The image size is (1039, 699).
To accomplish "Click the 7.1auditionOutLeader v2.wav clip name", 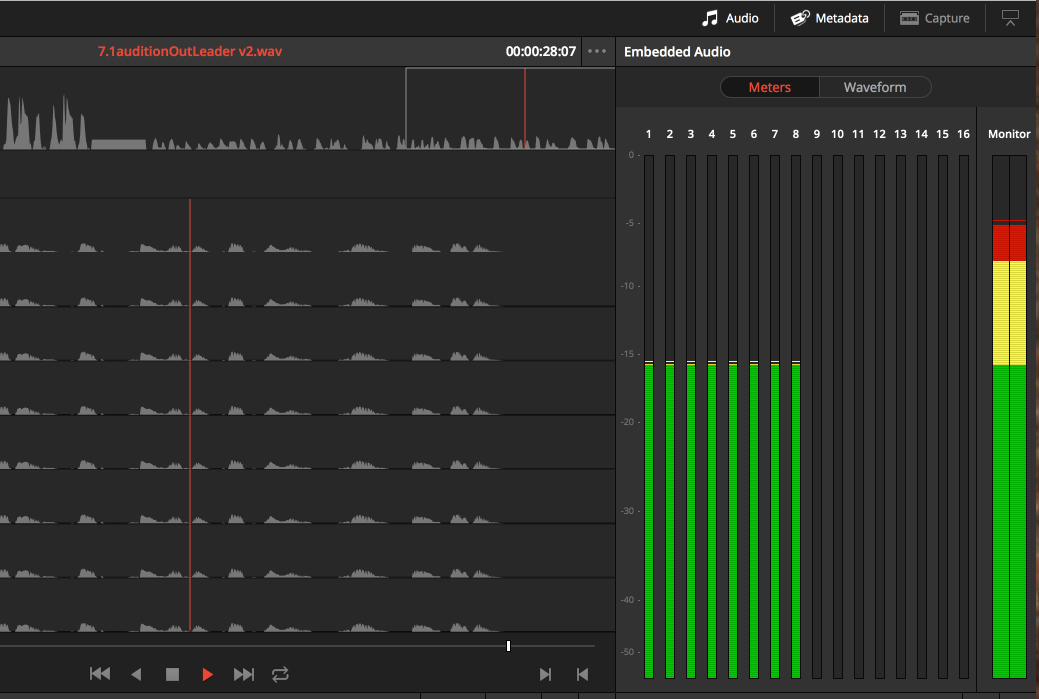I will 190,51.
